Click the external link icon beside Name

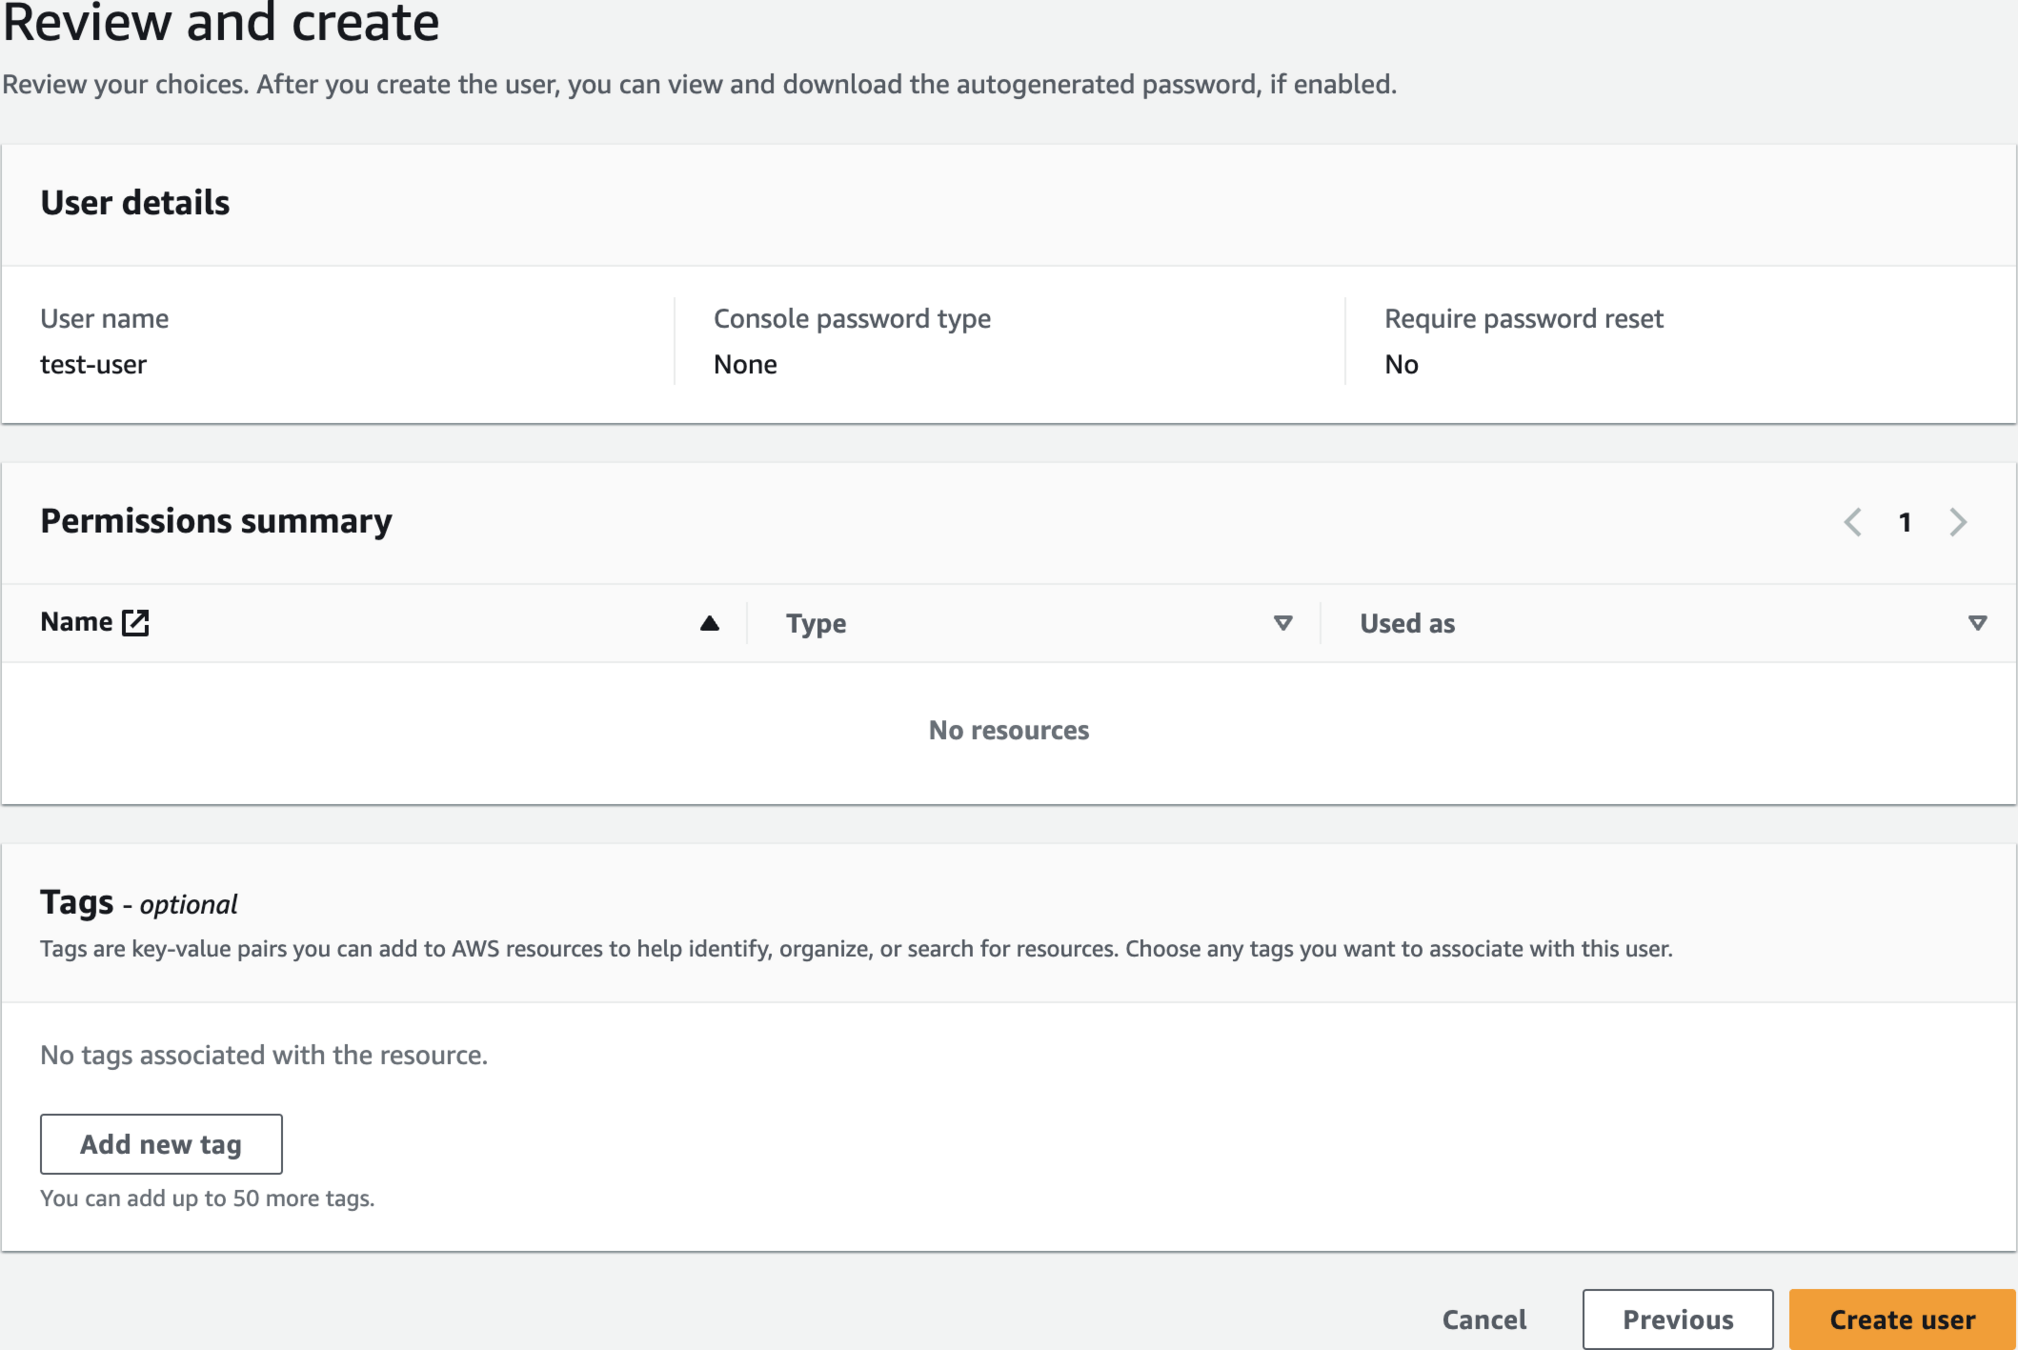click(135, 622)
